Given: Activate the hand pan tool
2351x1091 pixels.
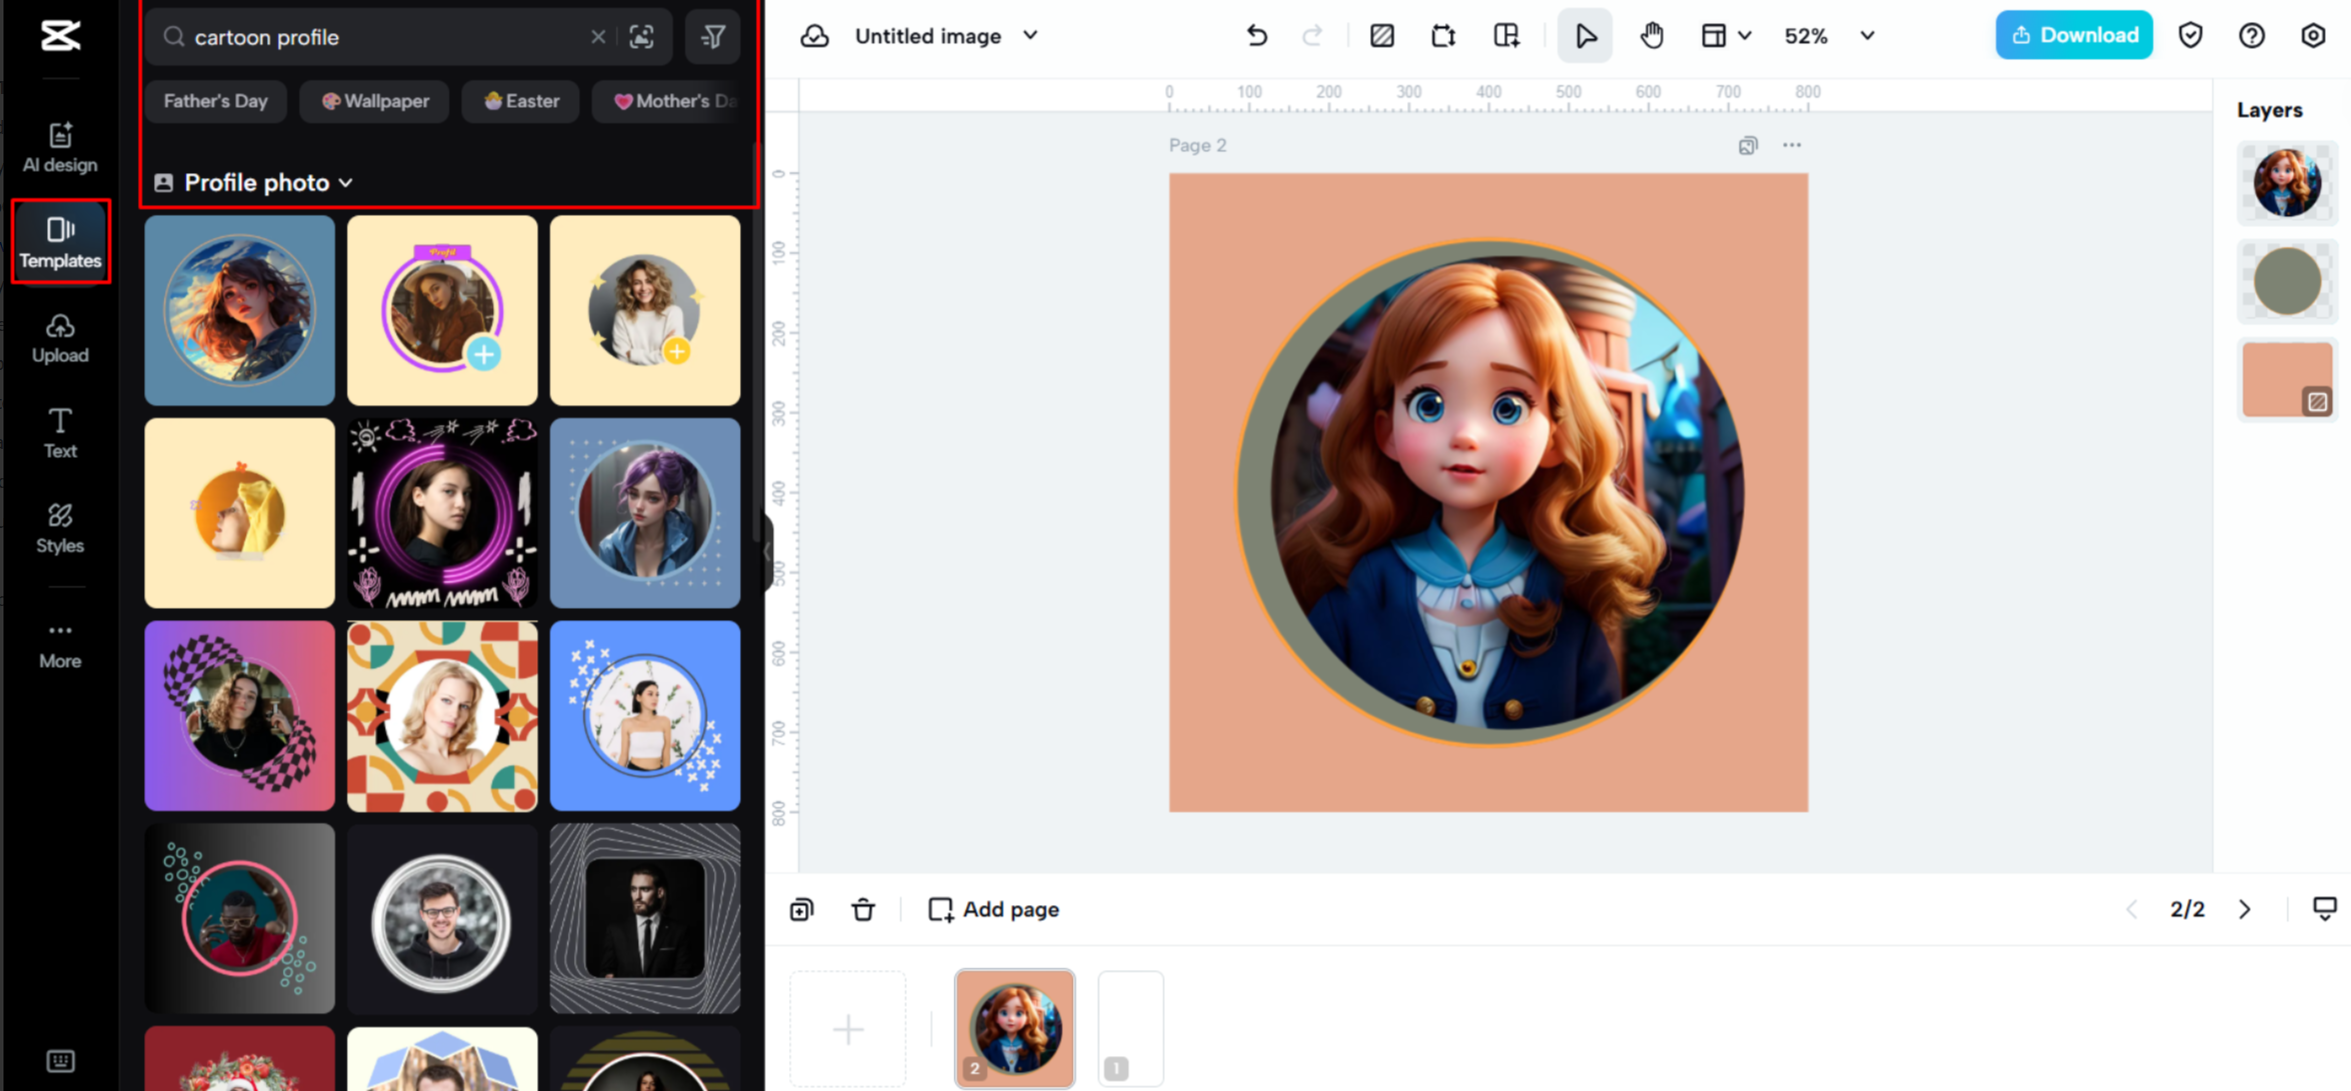Looking at the screenshot, I should point(1652,36).
